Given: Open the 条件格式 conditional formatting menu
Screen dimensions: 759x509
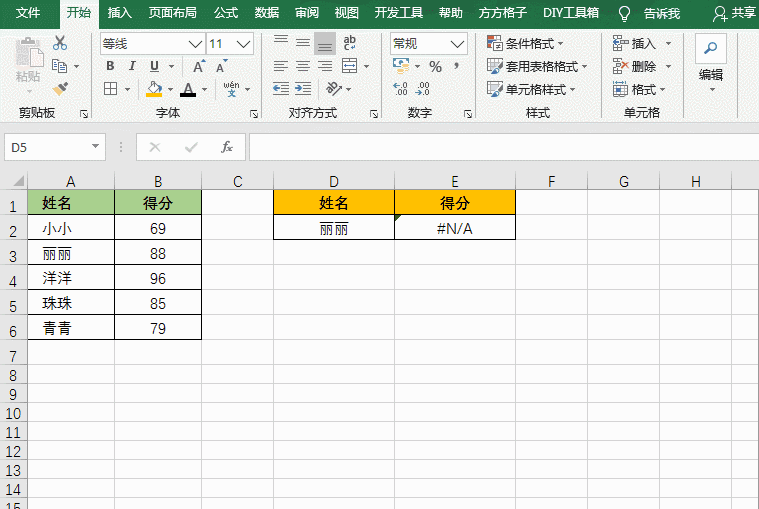Looking at the screenshot, I should [525, 44].
